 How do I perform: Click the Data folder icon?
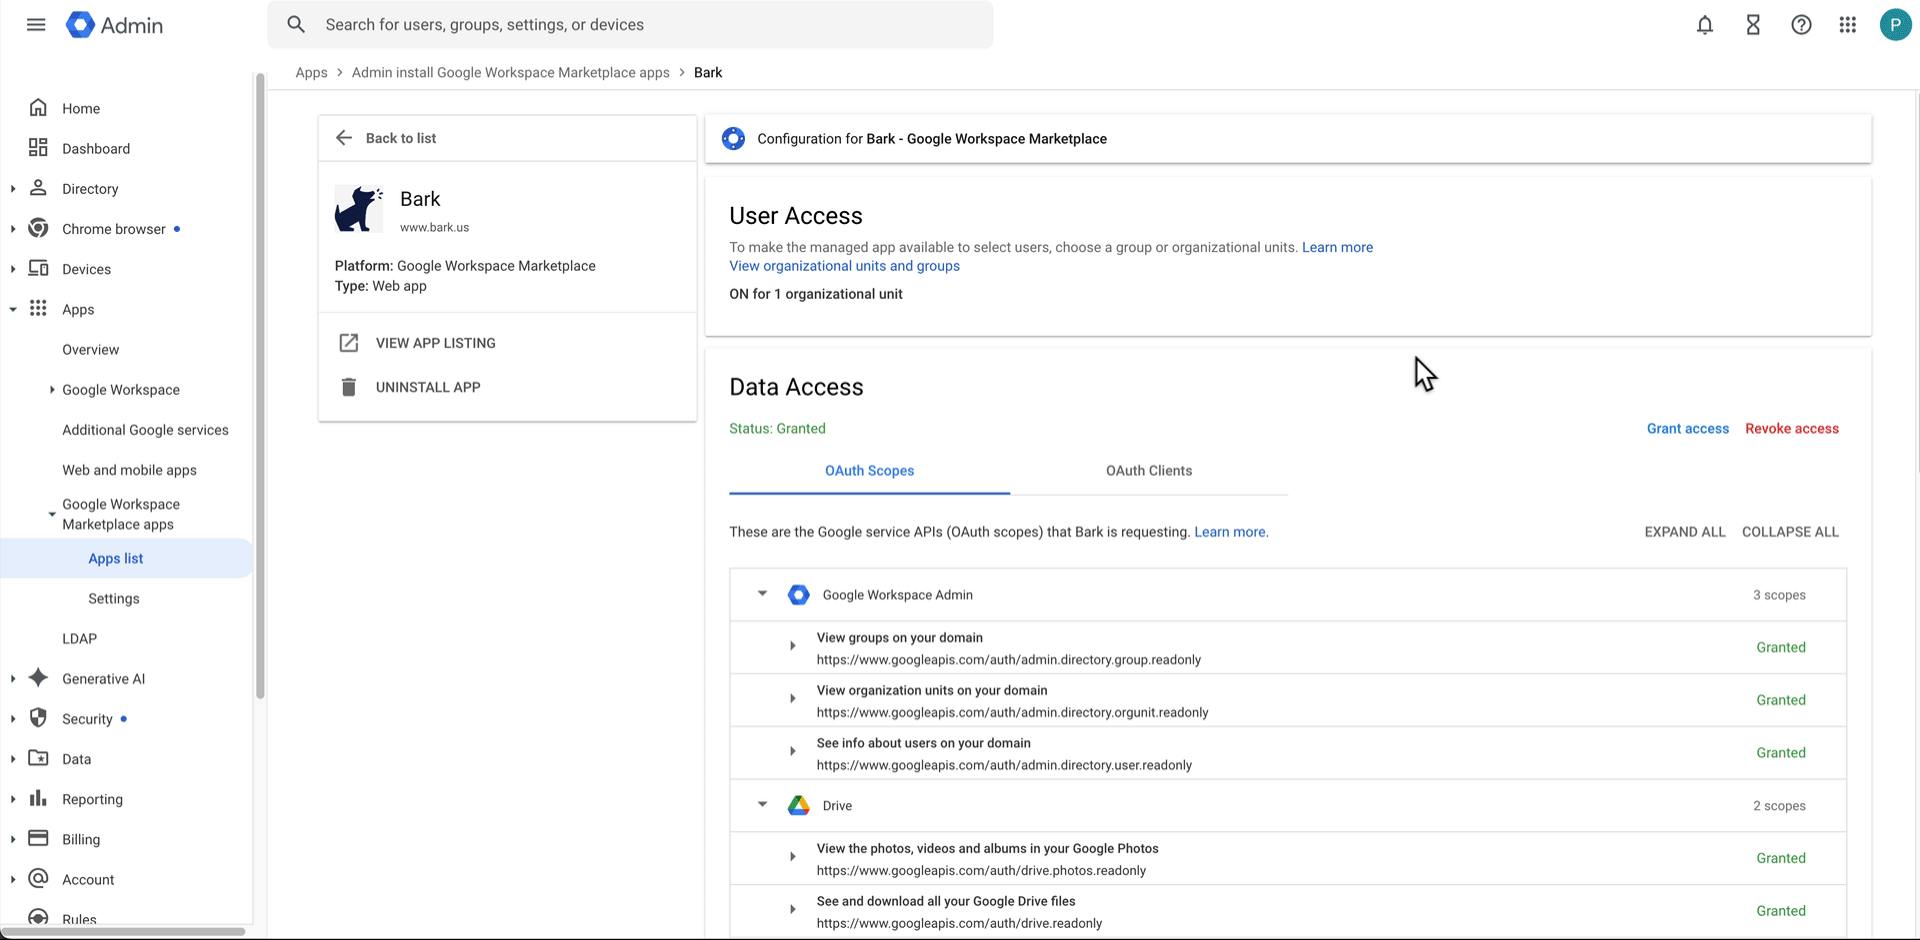click(x=38, y=758)
